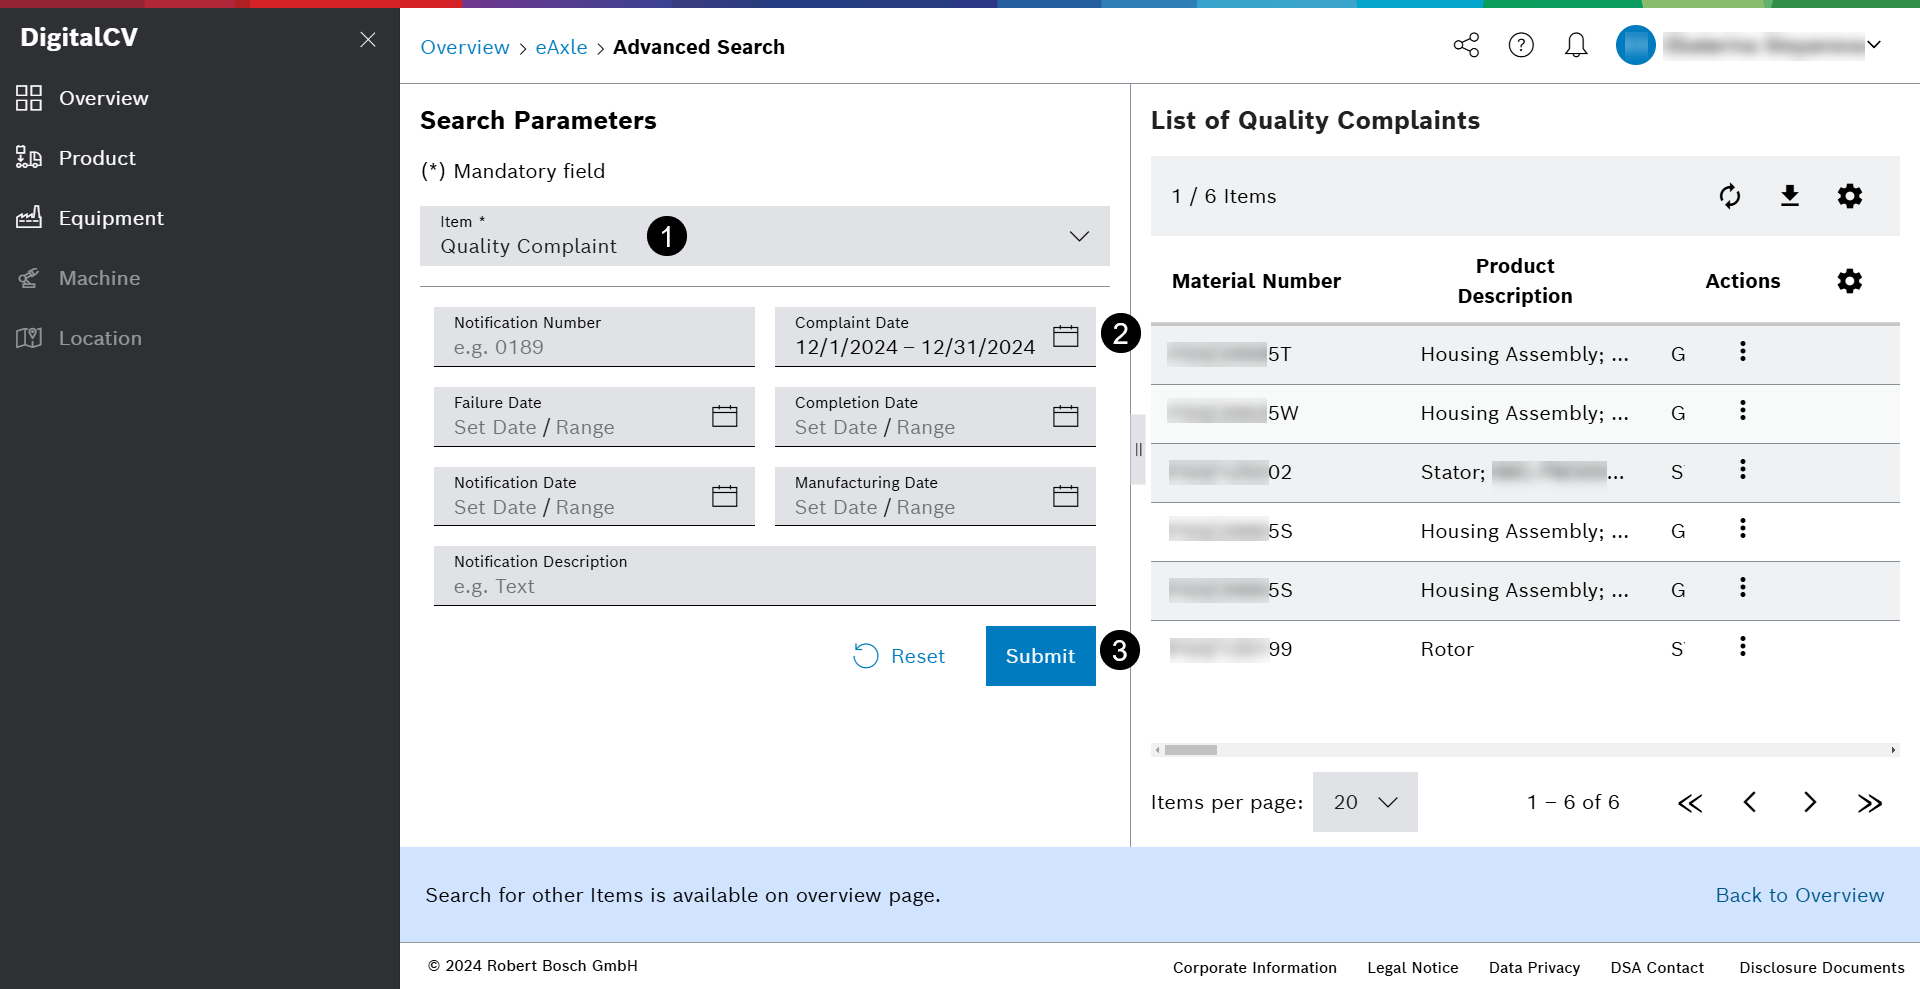Viewport: 1920px width, 989px height.
Task: Select Equipment in the sidebar
Action: tap(111, 218)
